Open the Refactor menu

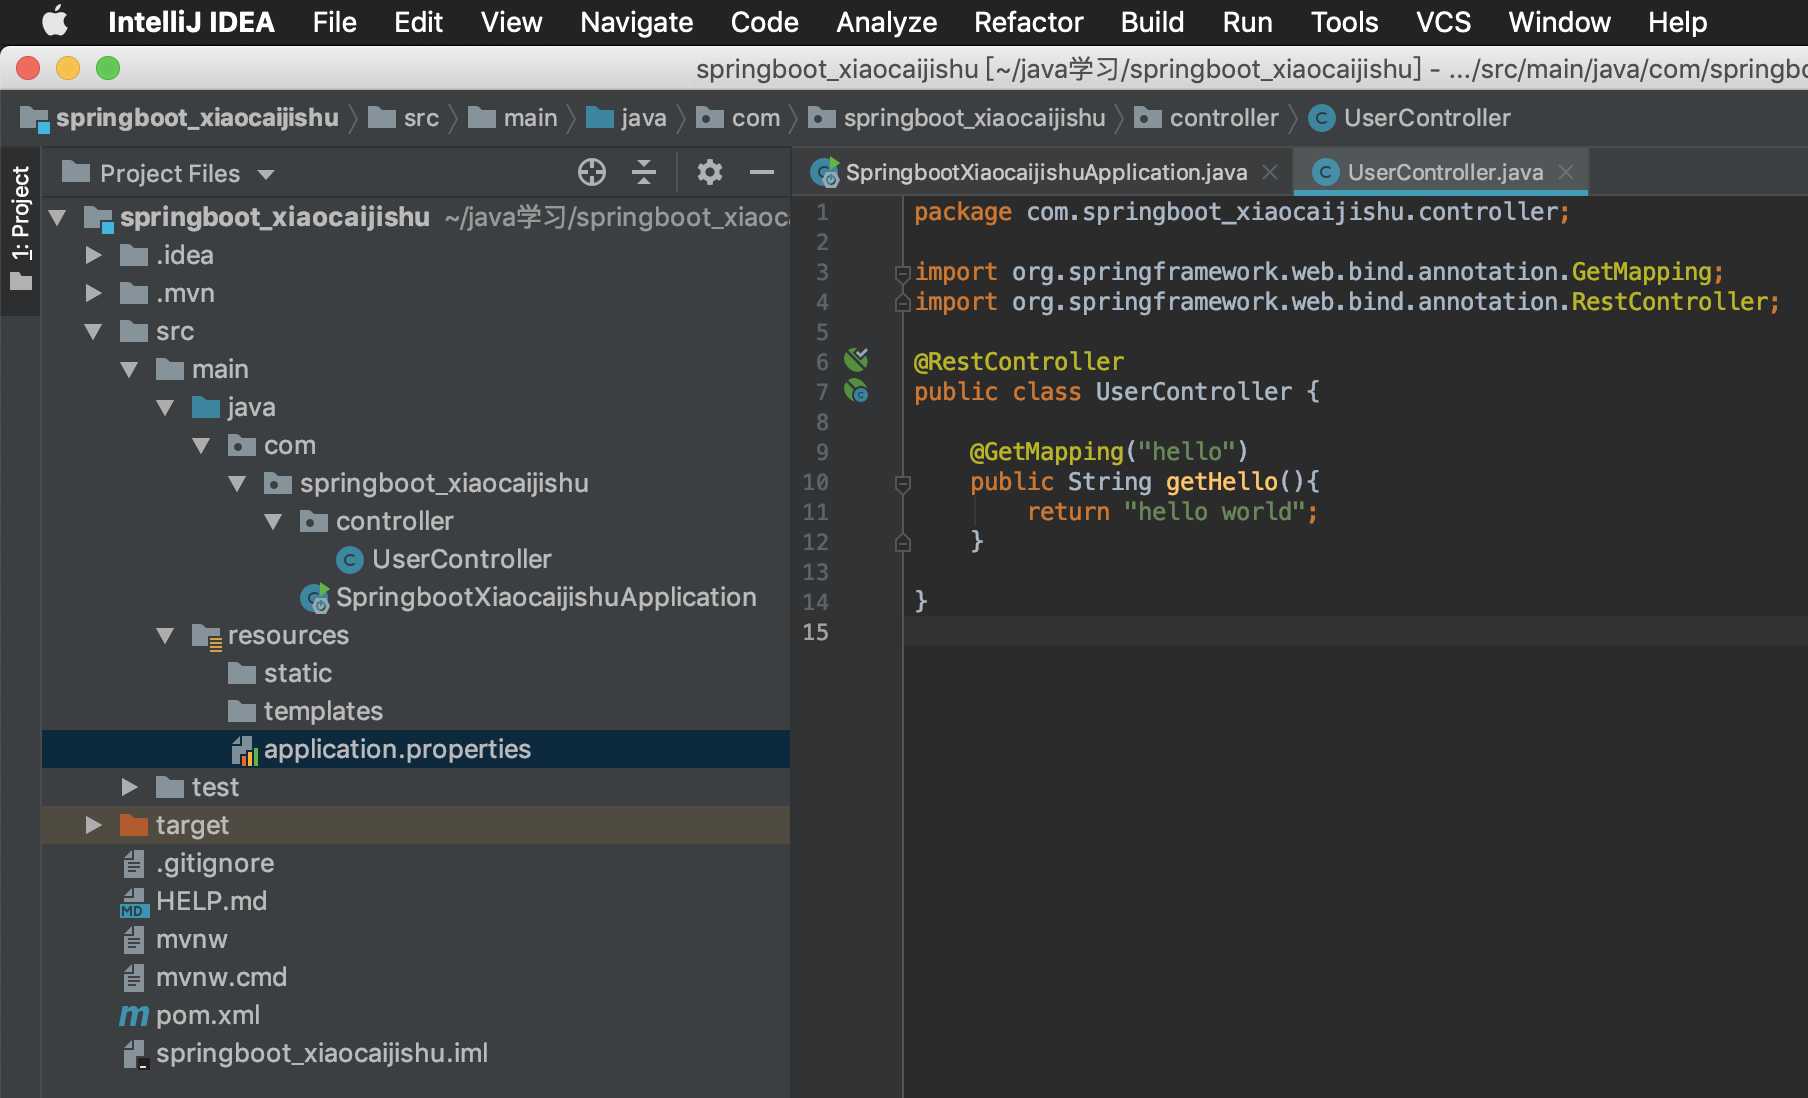[1028, 22]
